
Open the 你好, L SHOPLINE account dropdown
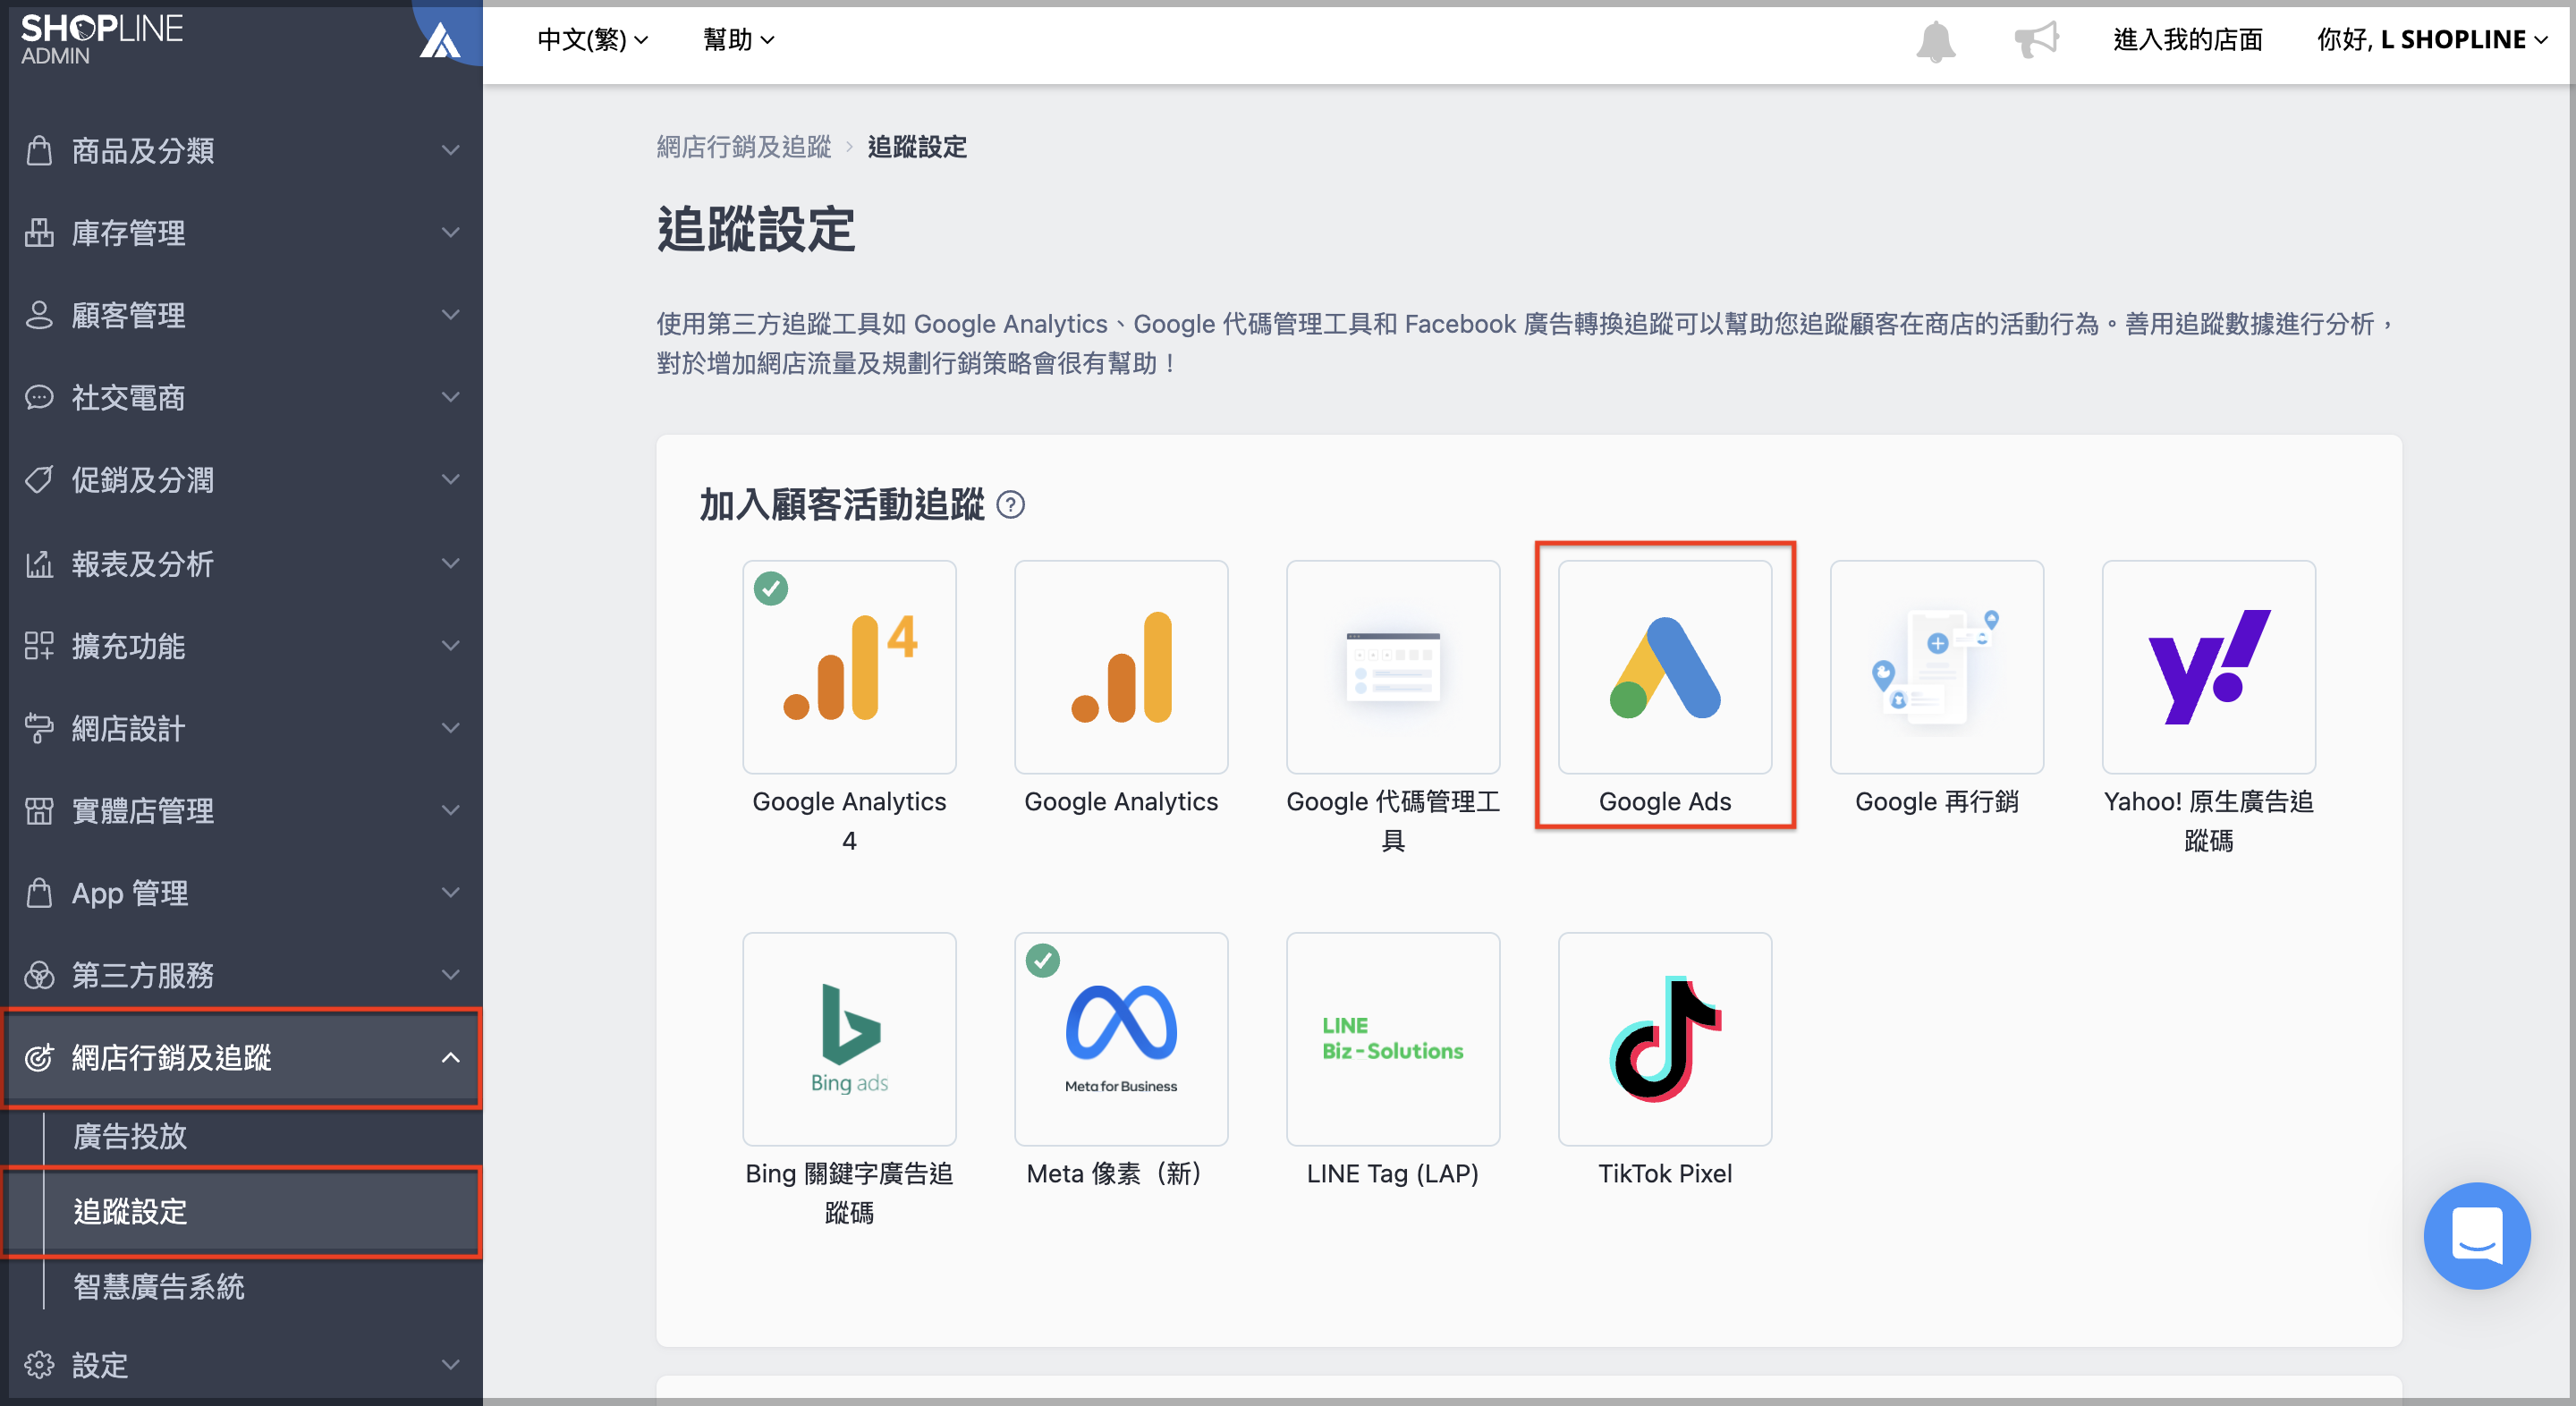(x=2432, y=40)
